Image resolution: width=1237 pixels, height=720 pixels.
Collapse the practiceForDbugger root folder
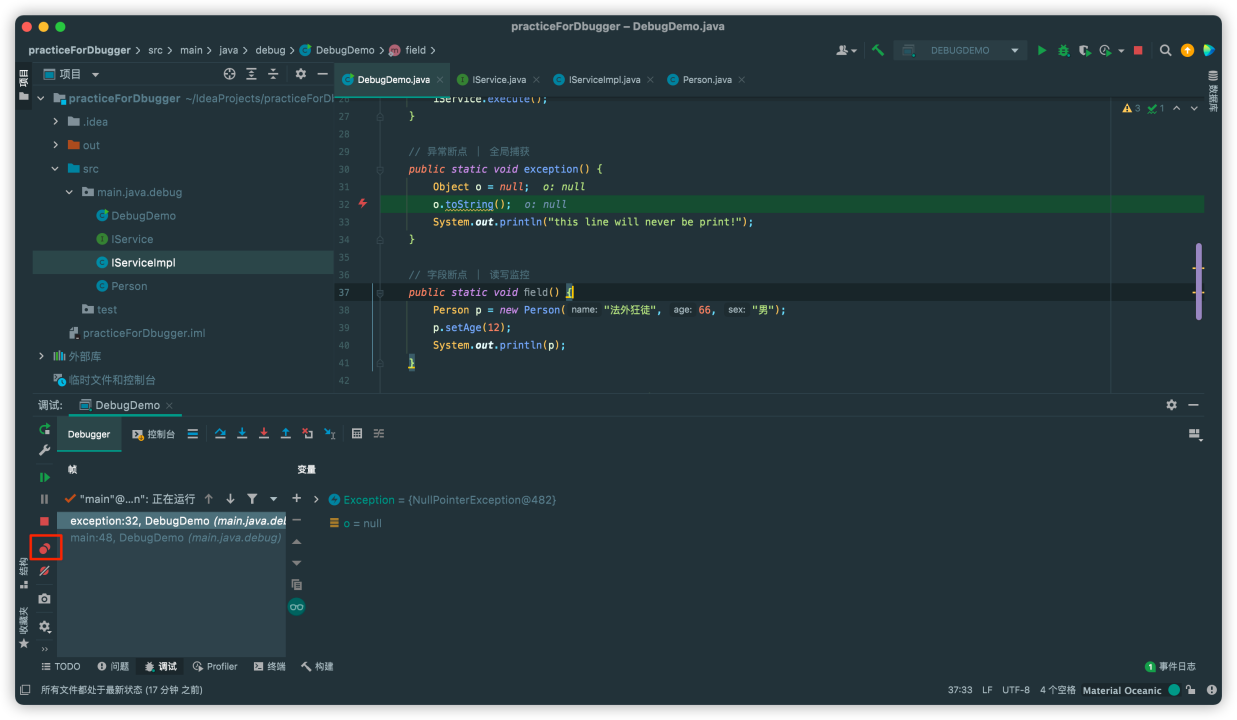click(x=41, y=98)
